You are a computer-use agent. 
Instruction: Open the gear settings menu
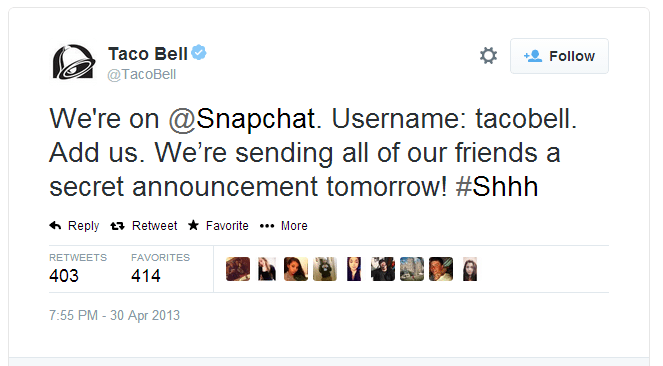click(488, 56)
